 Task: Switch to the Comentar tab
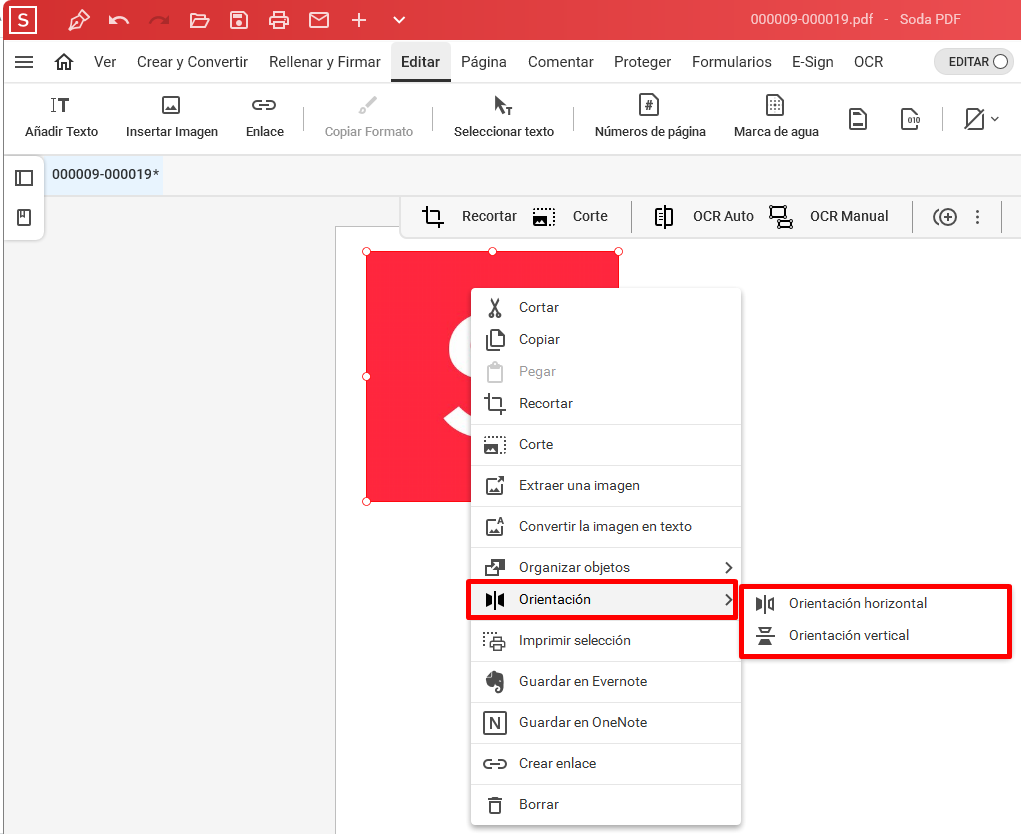point(561,62)
